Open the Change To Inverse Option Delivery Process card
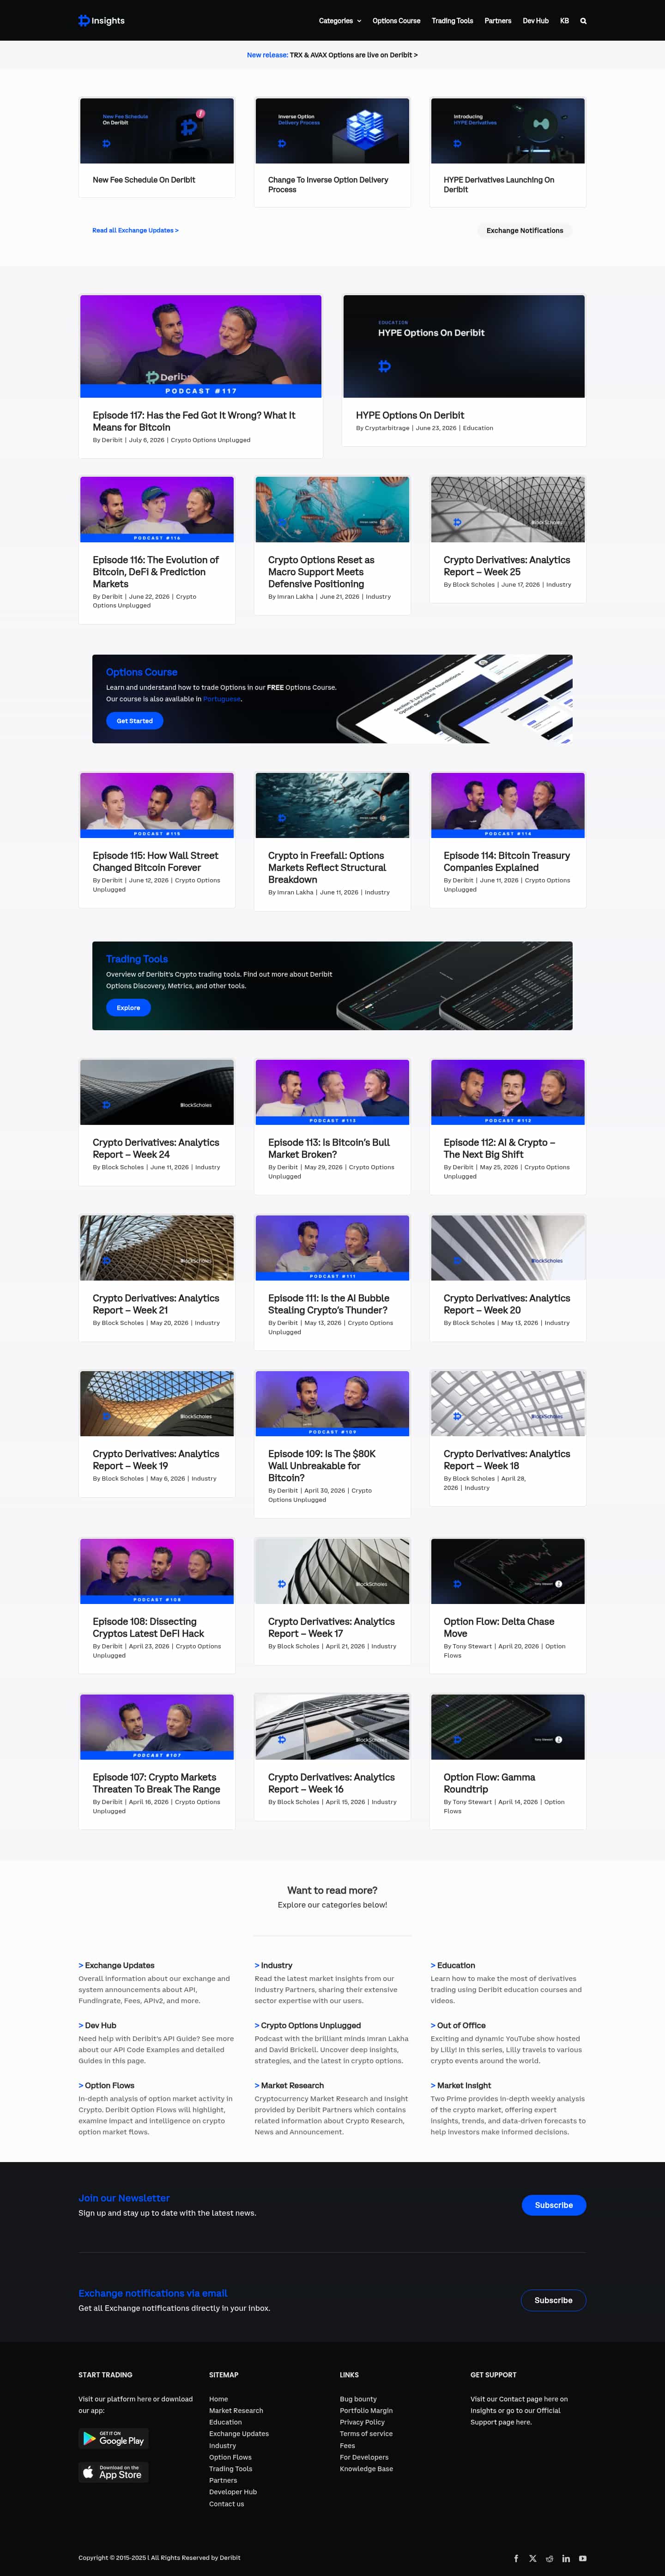Viewport: 665px width, 2576px height. [328, 185]
